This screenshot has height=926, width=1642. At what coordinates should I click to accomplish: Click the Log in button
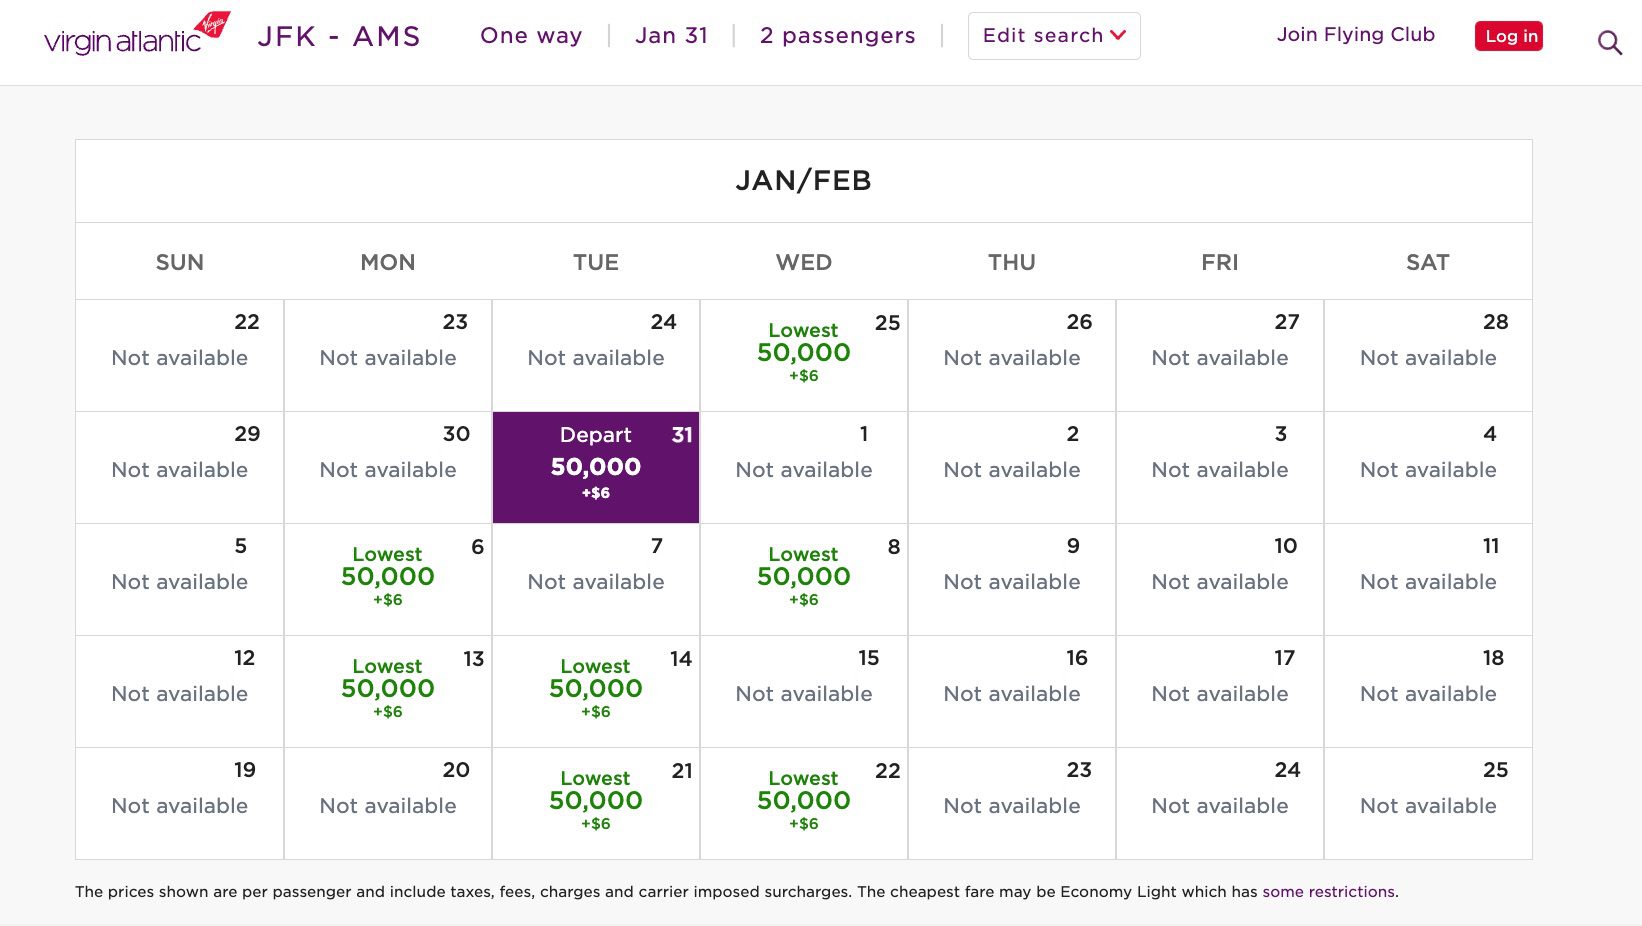pos(1509,36)
